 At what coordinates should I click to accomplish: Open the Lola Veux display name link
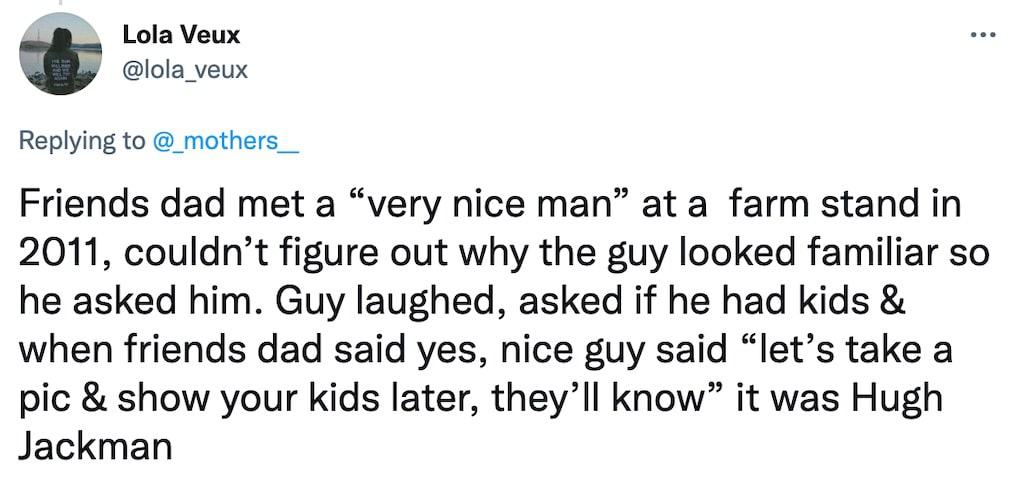181,35
